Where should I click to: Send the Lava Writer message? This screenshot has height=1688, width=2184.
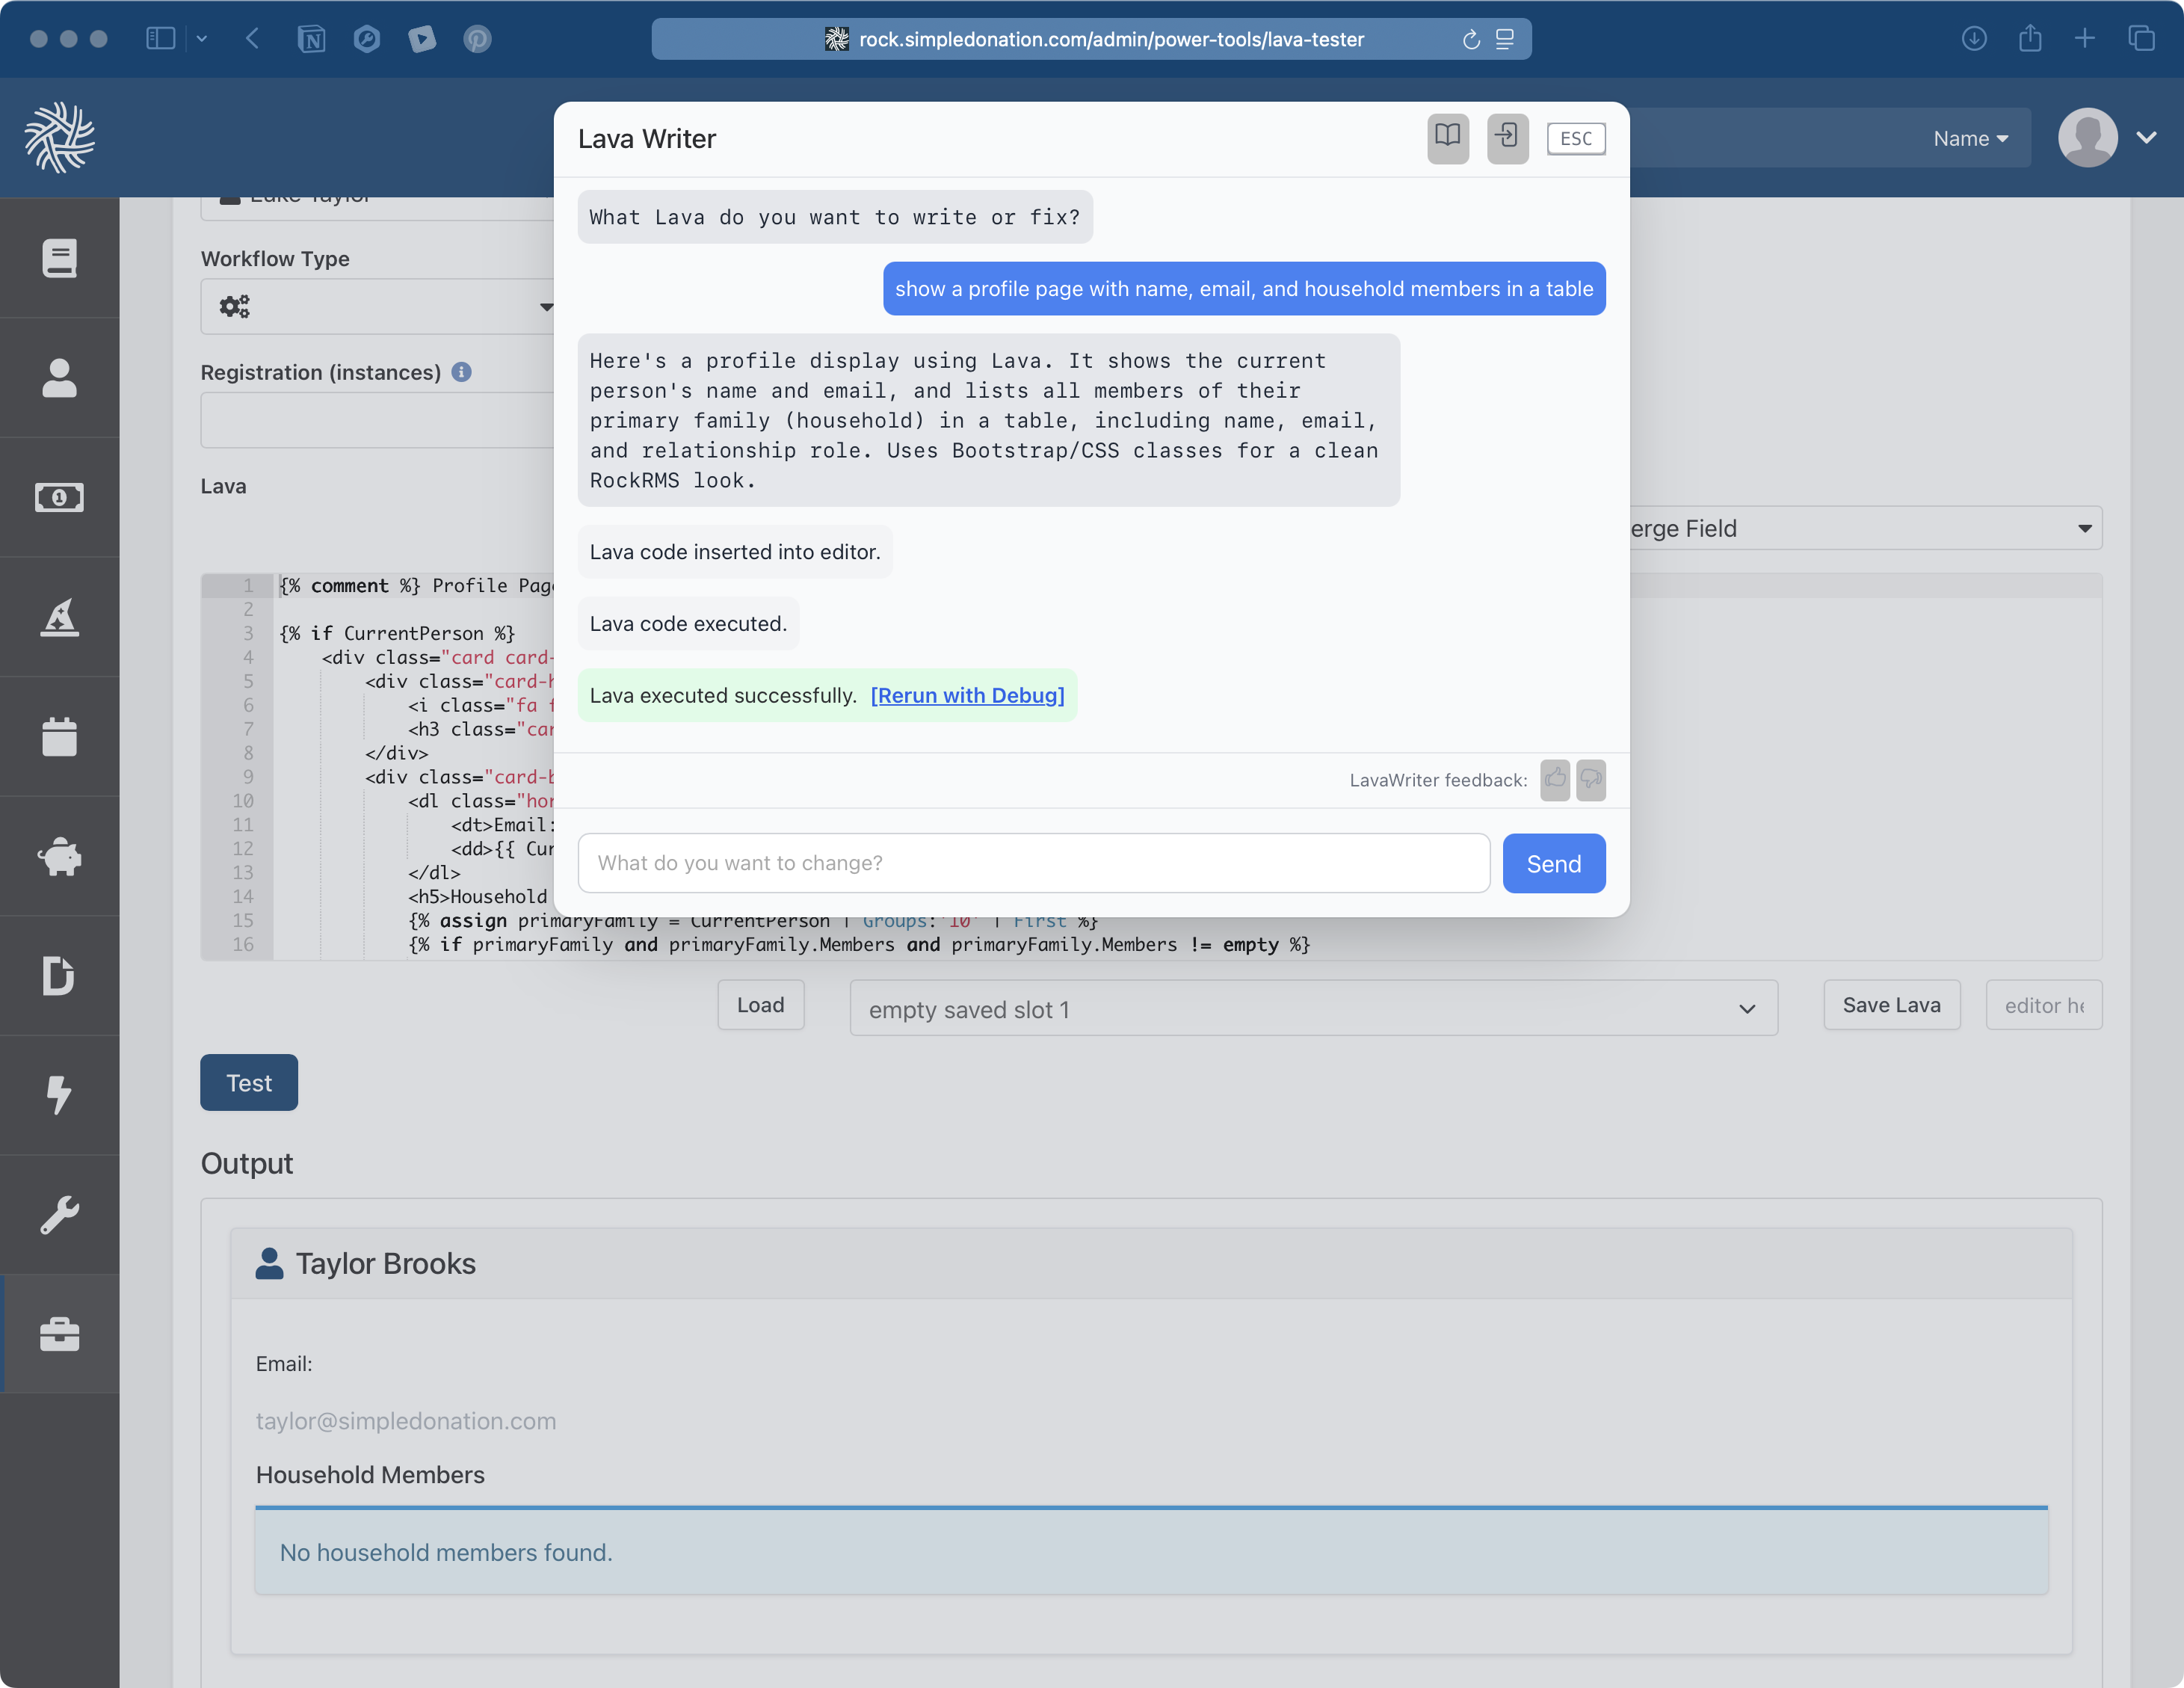1553,863
